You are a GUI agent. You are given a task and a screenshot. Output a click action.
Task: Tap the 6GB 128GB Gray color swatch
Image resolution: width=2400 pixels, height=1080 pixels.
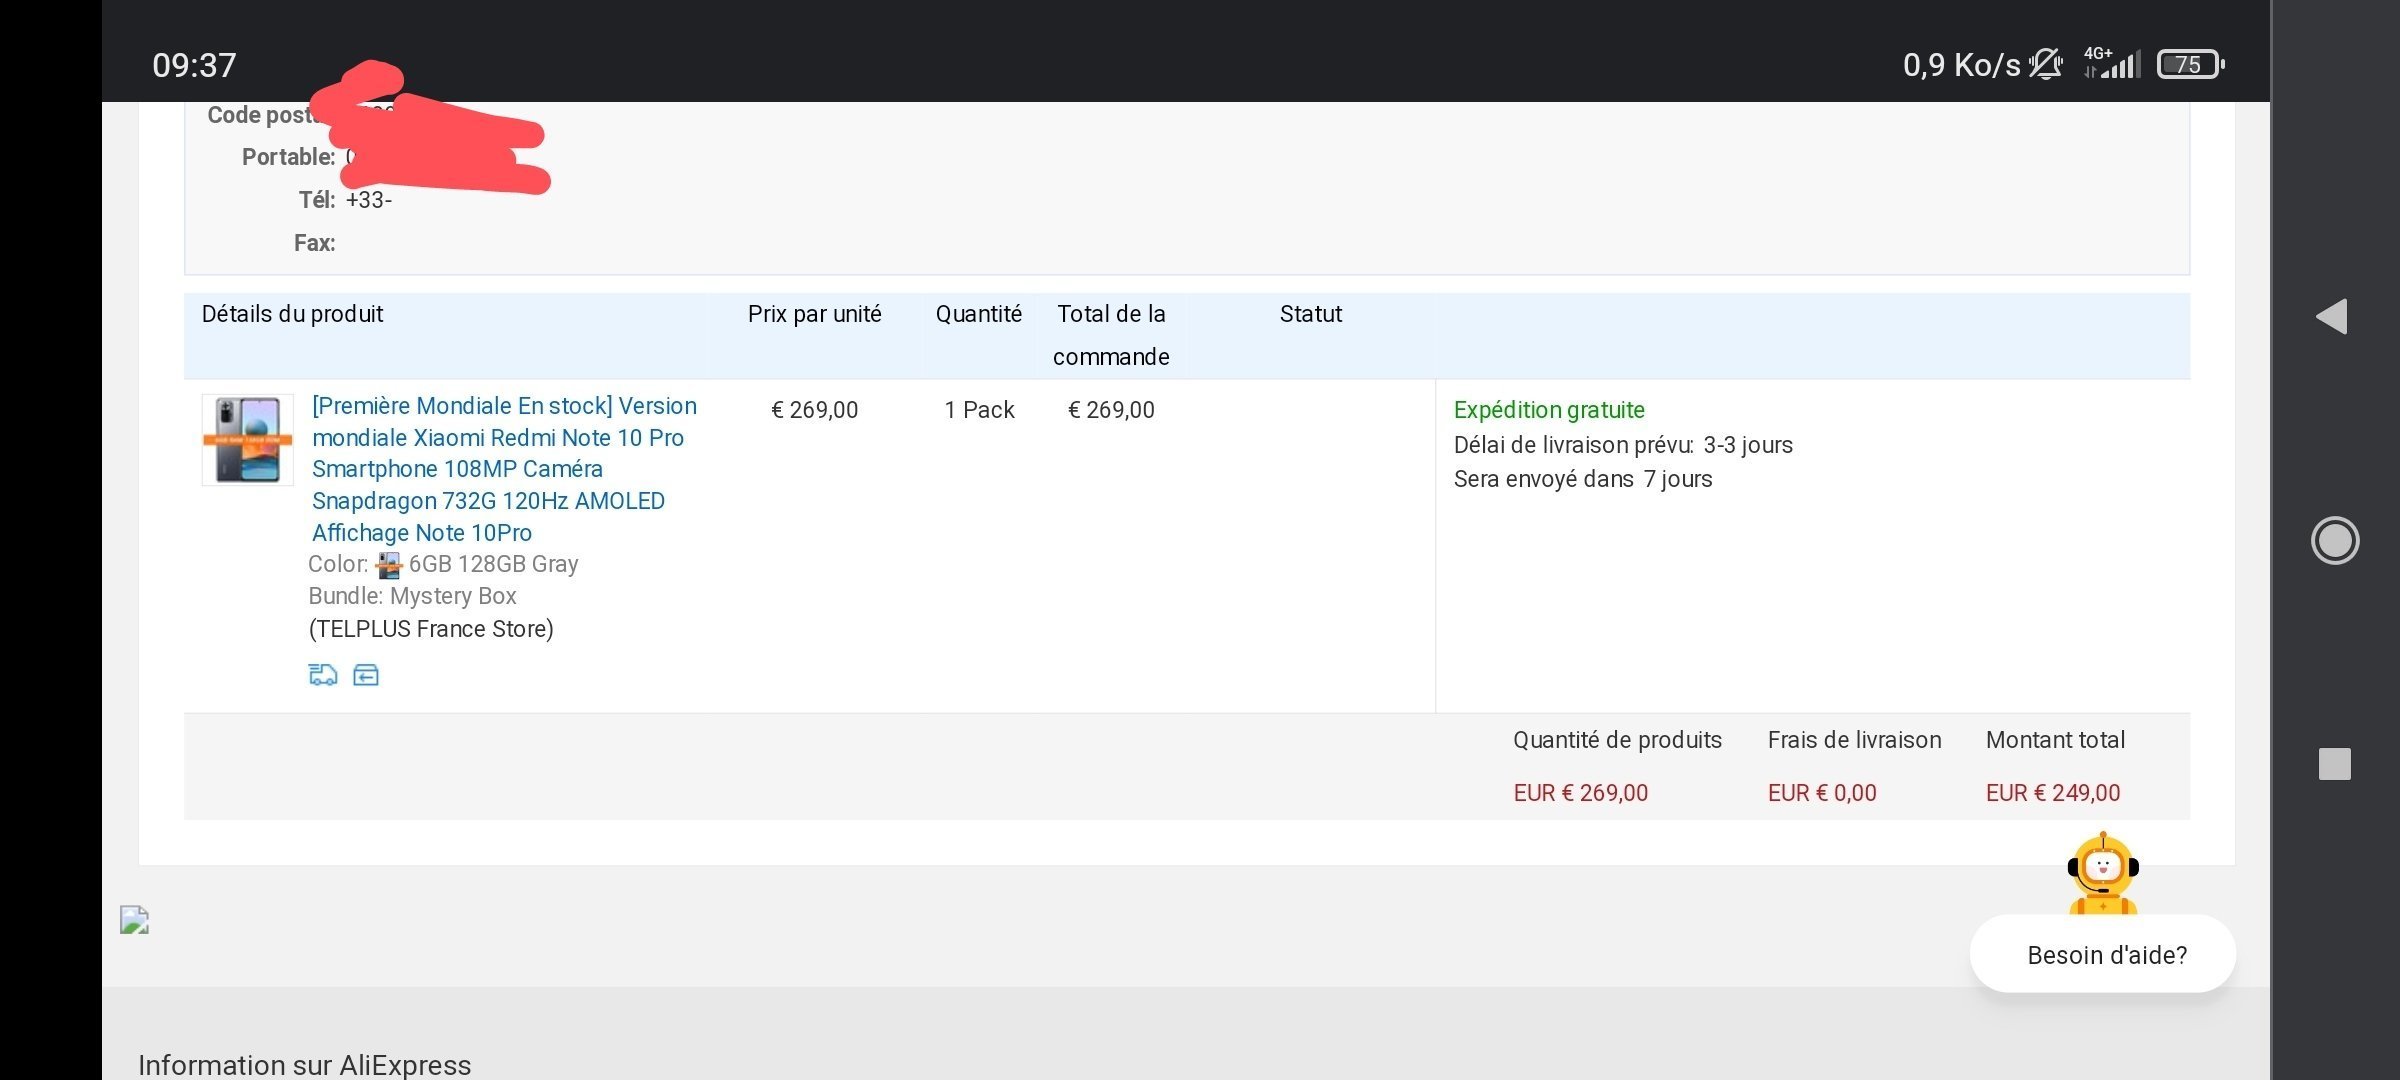click(x=388, y=565)
